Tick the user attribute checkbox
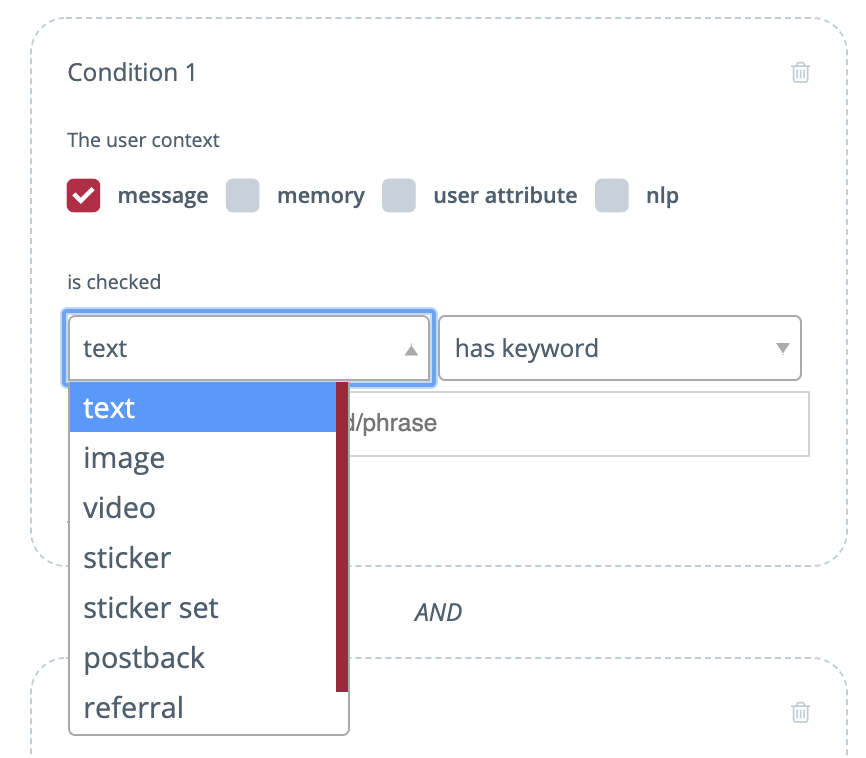This screenshot has width=866, height=758. (399, 196)
